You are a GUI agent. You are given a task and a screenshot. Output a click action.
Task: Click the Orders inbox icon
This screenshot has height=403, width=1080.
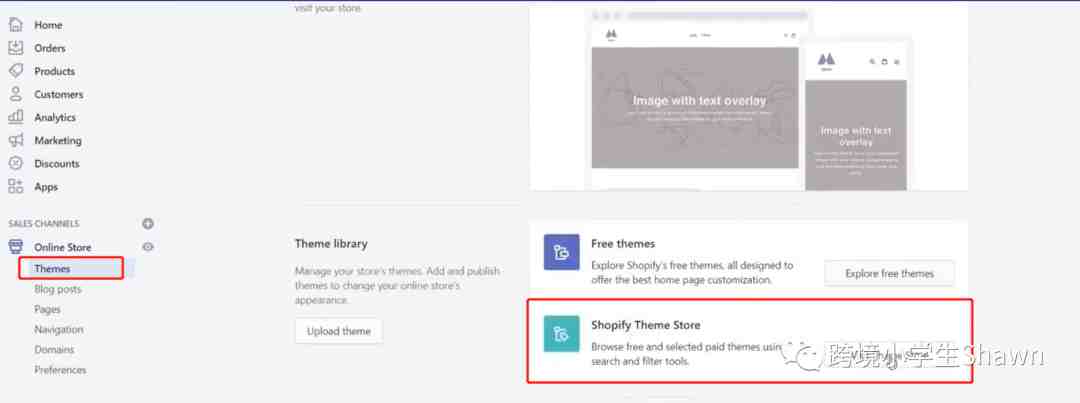tap(16, 48)
